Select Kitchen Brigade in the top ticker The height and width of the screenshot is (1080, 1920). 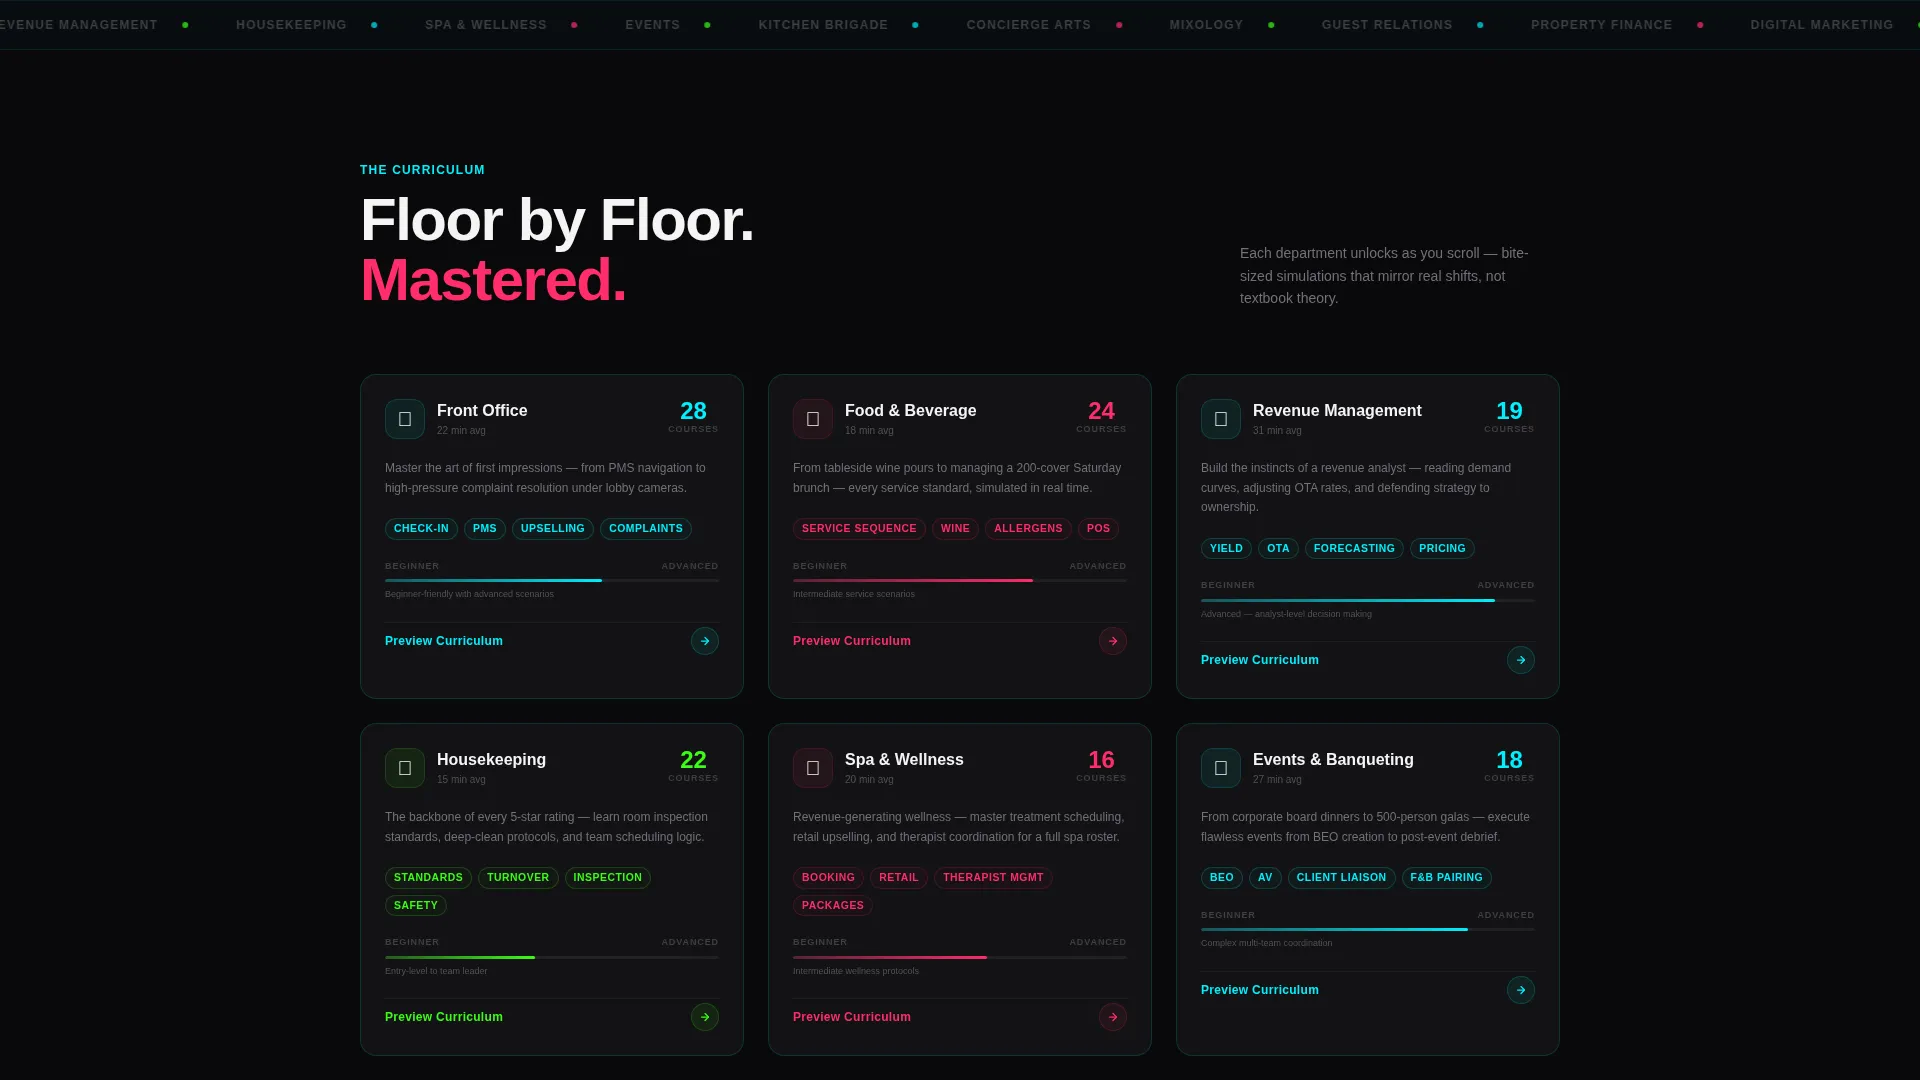point(823,25)
